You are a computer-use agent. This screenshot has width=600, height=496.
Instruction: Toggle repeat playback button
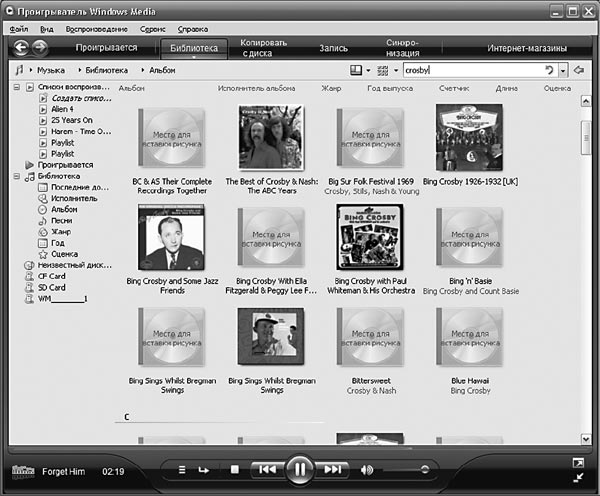204,470
